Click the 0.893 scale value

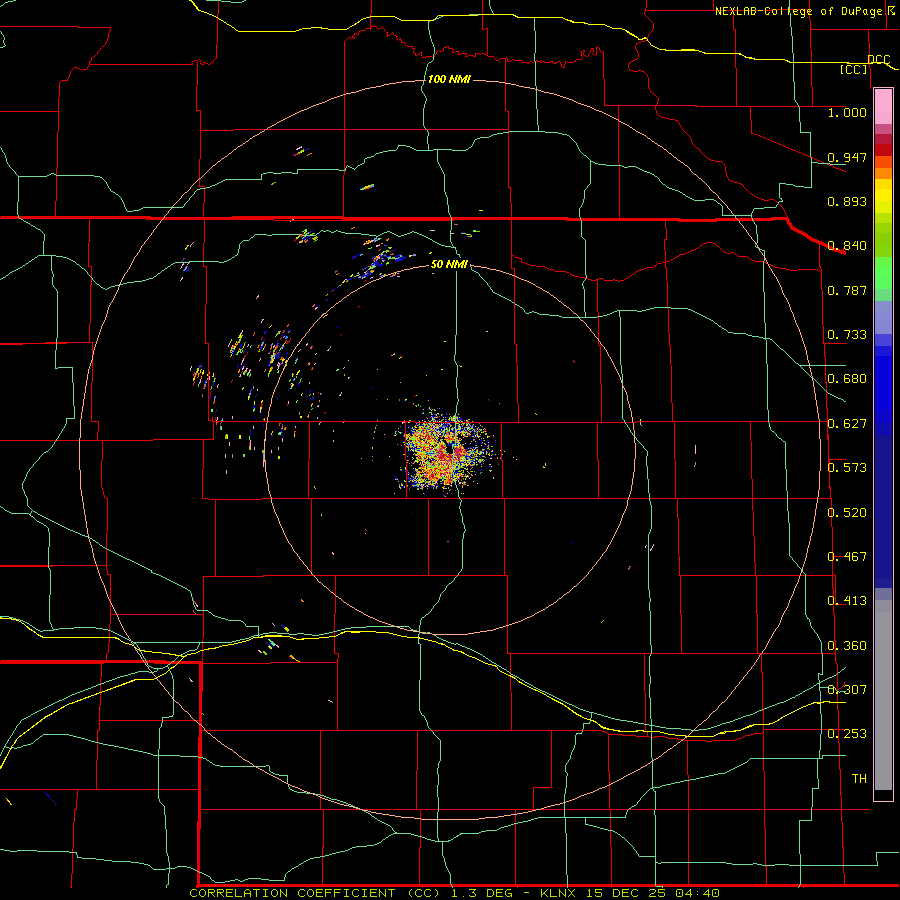(847, 201)
